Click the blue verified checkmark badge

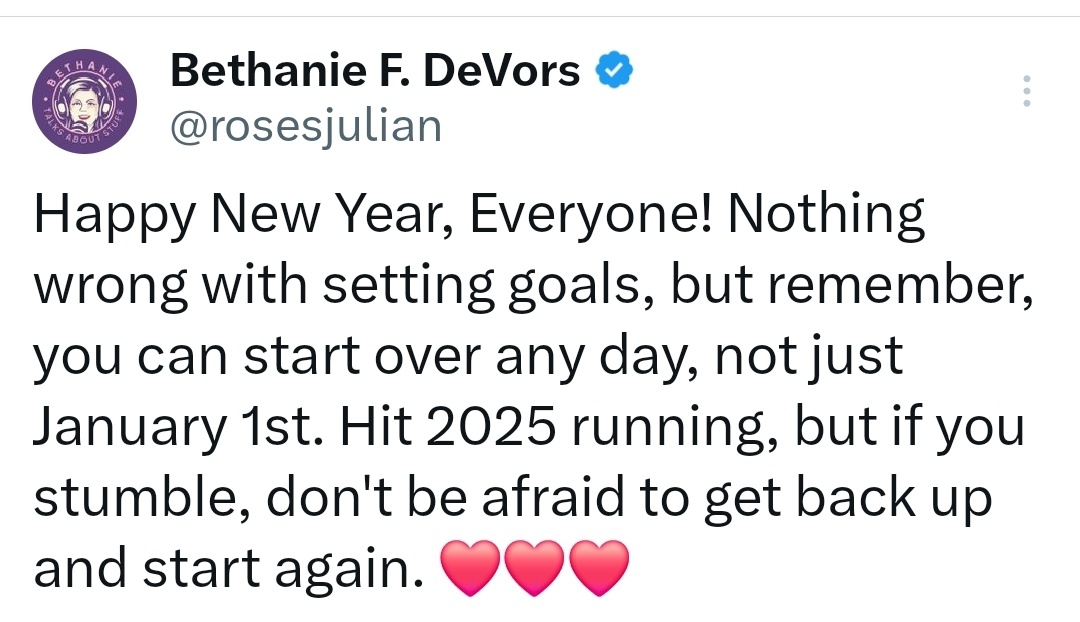614,70
